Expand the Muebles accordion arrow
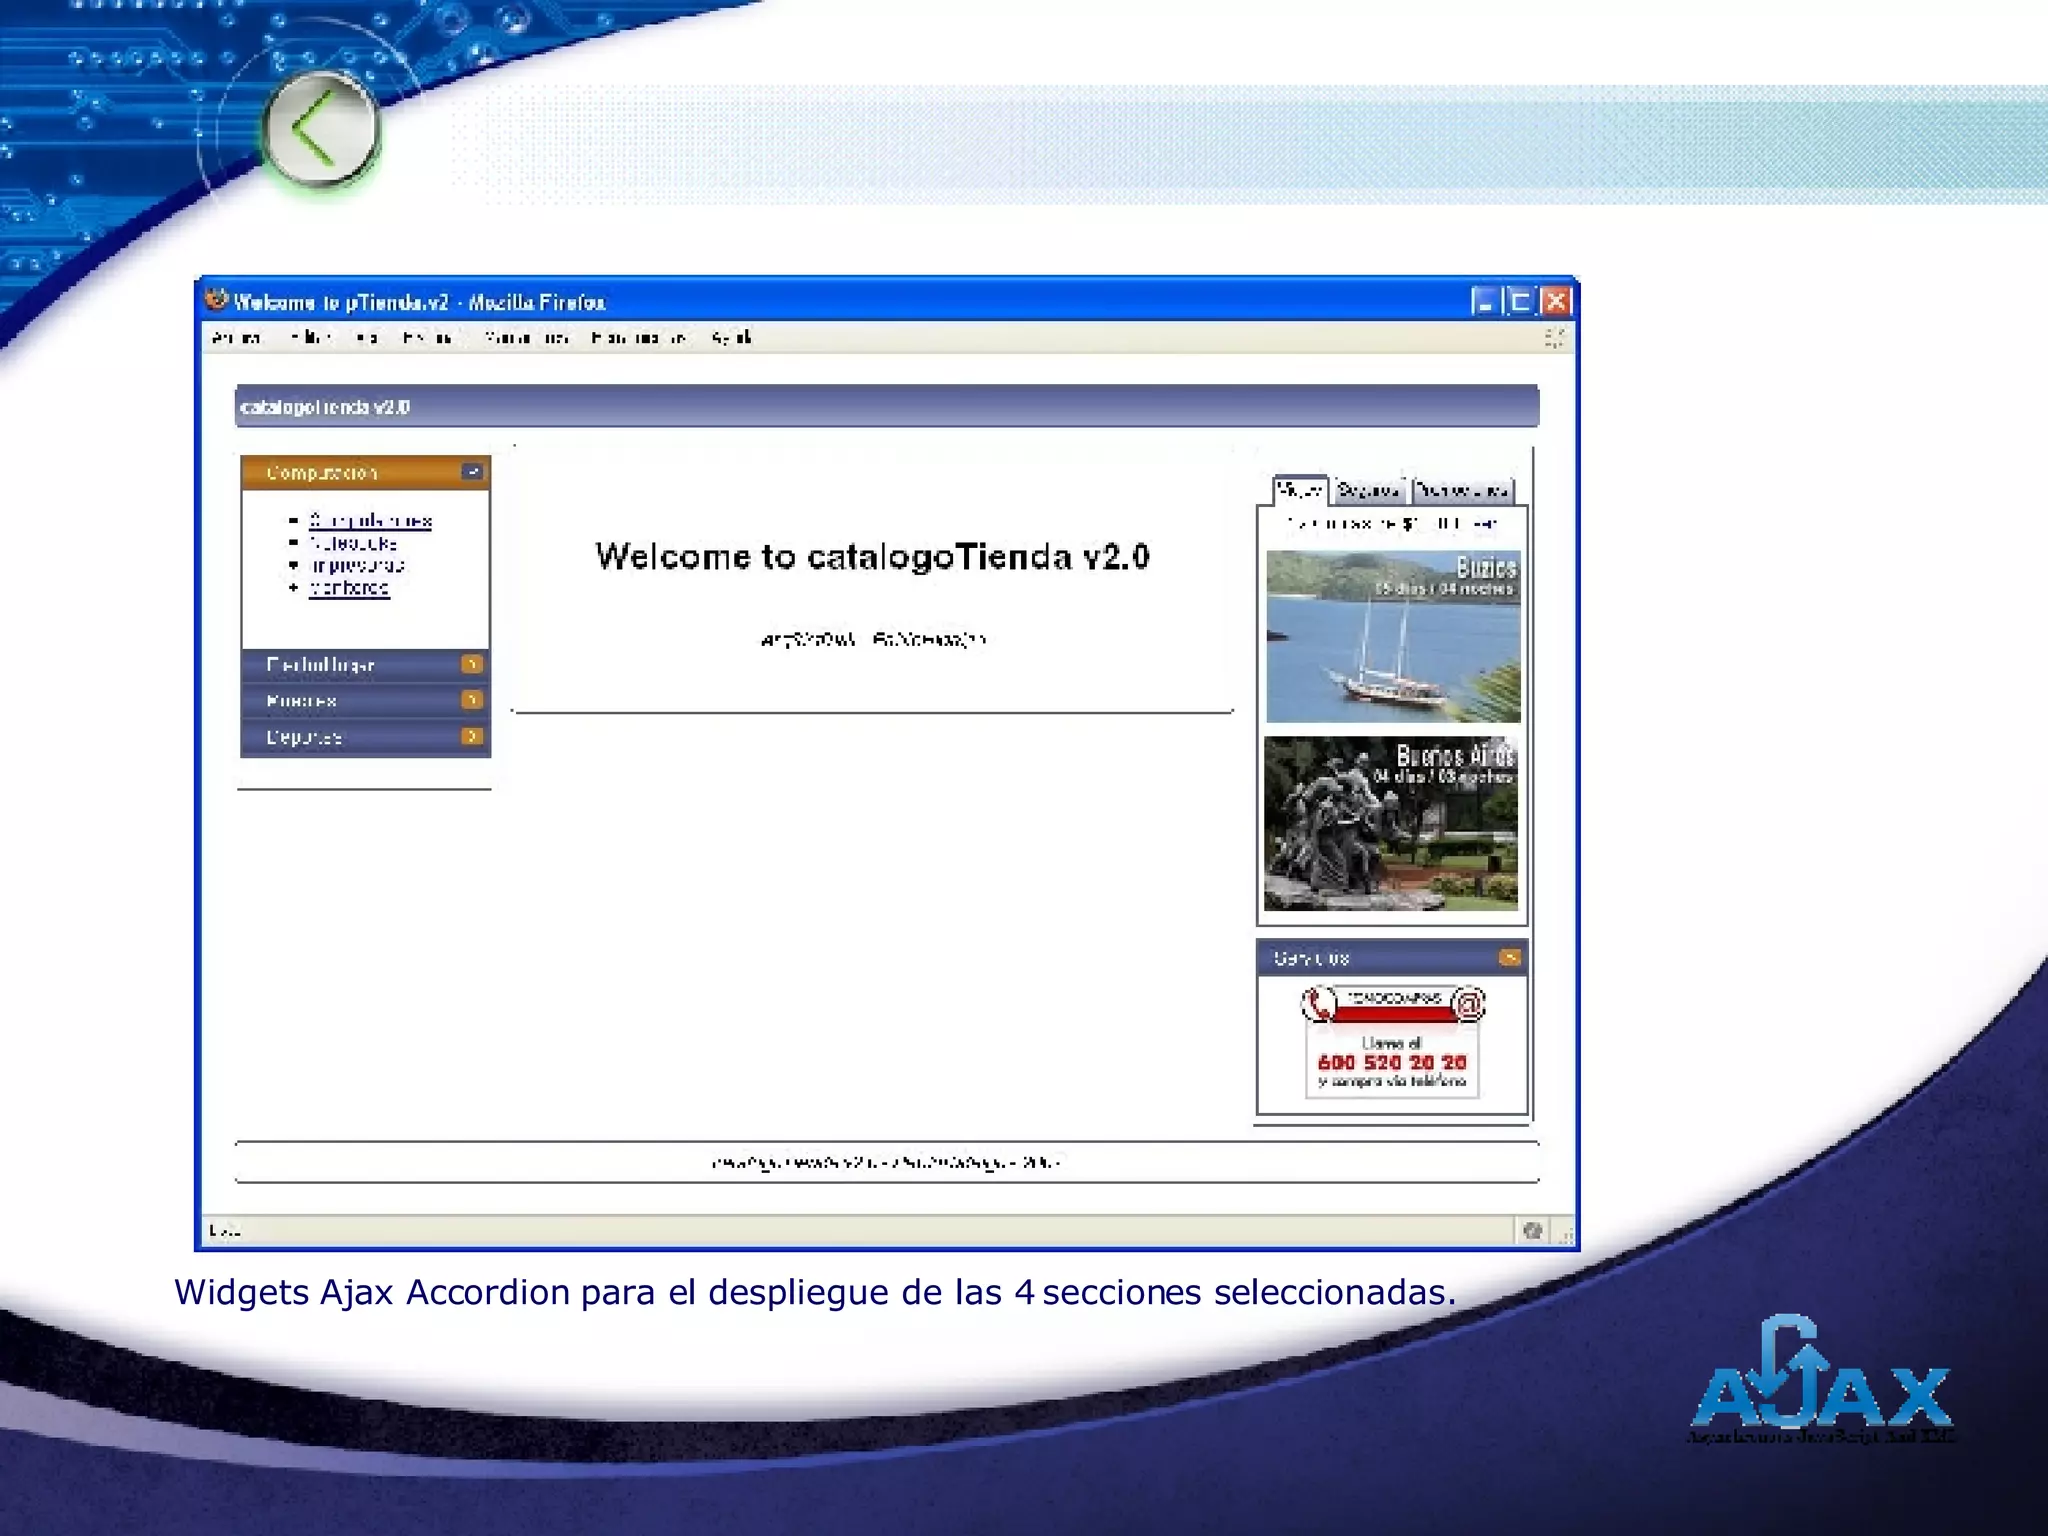Viewport: 2048px width, 1536px height. tap(472, 700)
